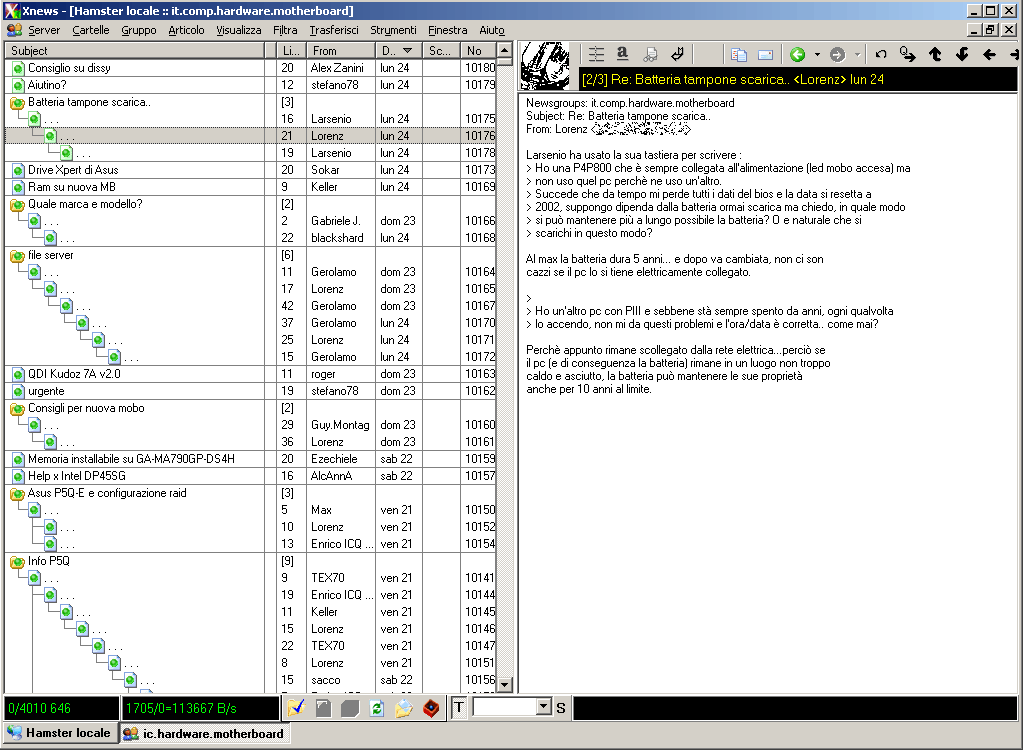Click the envelope mail icon in toolbar

click(766, 54)
